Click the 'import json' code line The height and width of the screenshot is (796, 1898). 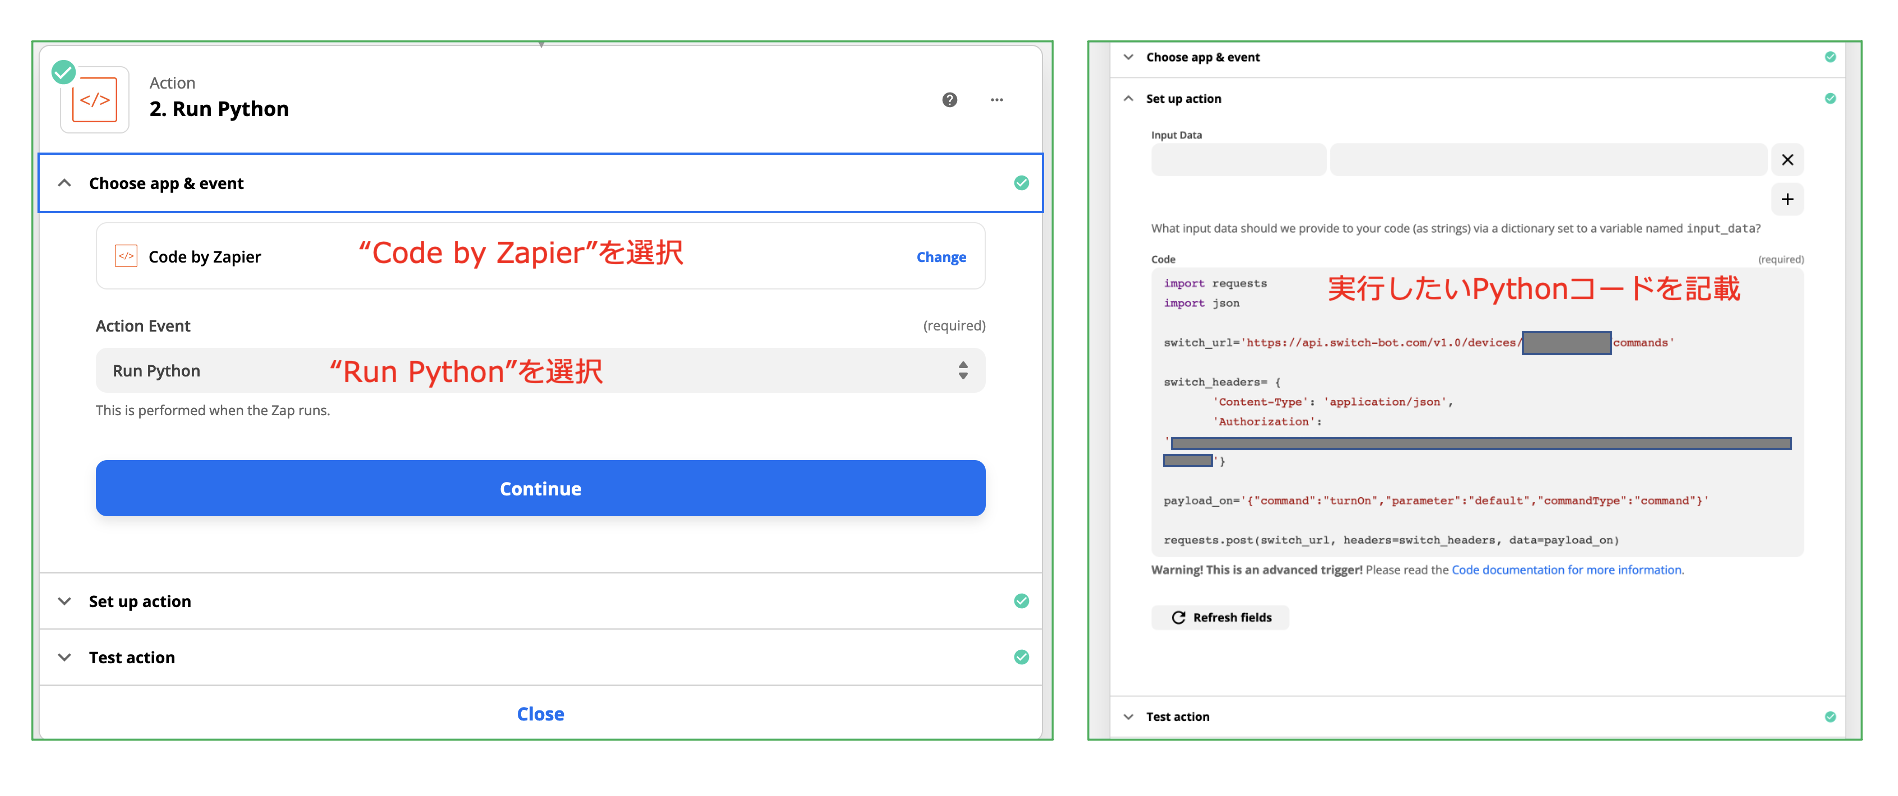tap(1201, 303)
